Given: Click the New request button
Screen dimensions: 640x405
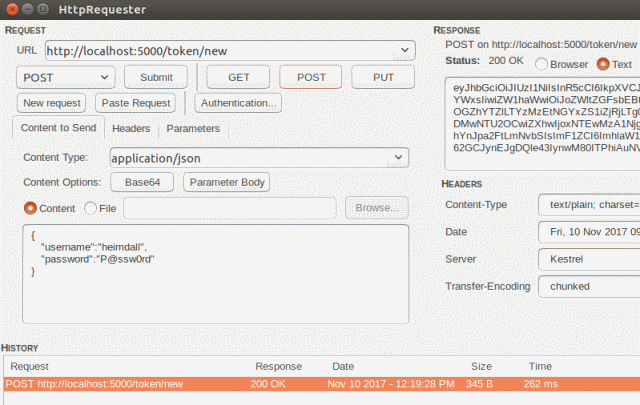Looking at the screenshot, I should (52, 103).
